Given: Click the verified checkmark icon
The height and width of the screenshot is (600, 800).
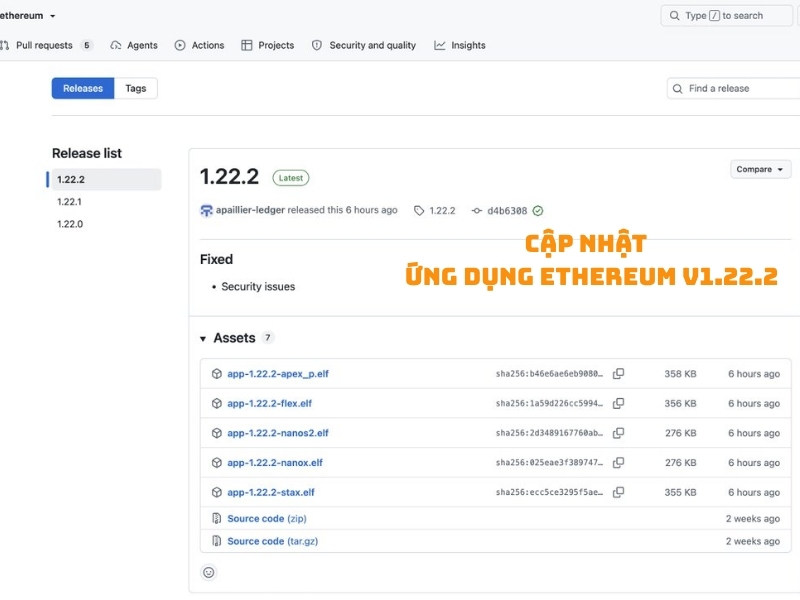Looking at the screenshot, I should (538, 211).
